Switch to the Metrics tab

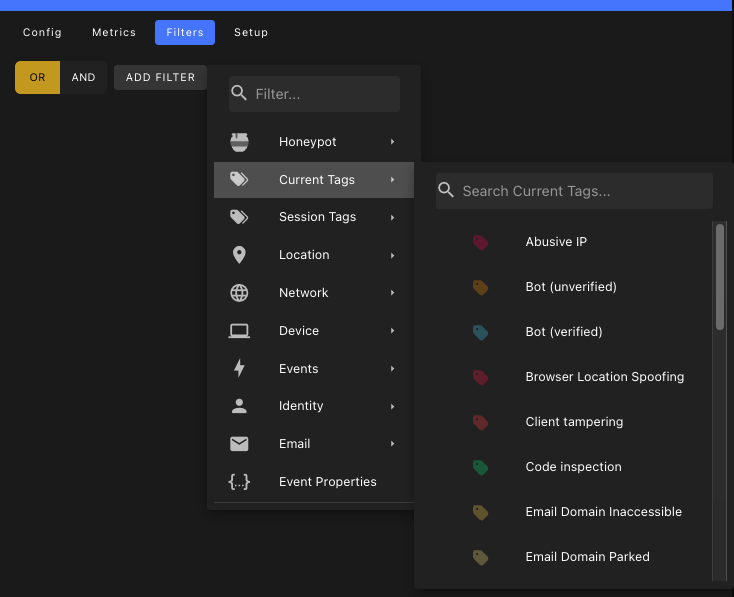click(114, 32)
